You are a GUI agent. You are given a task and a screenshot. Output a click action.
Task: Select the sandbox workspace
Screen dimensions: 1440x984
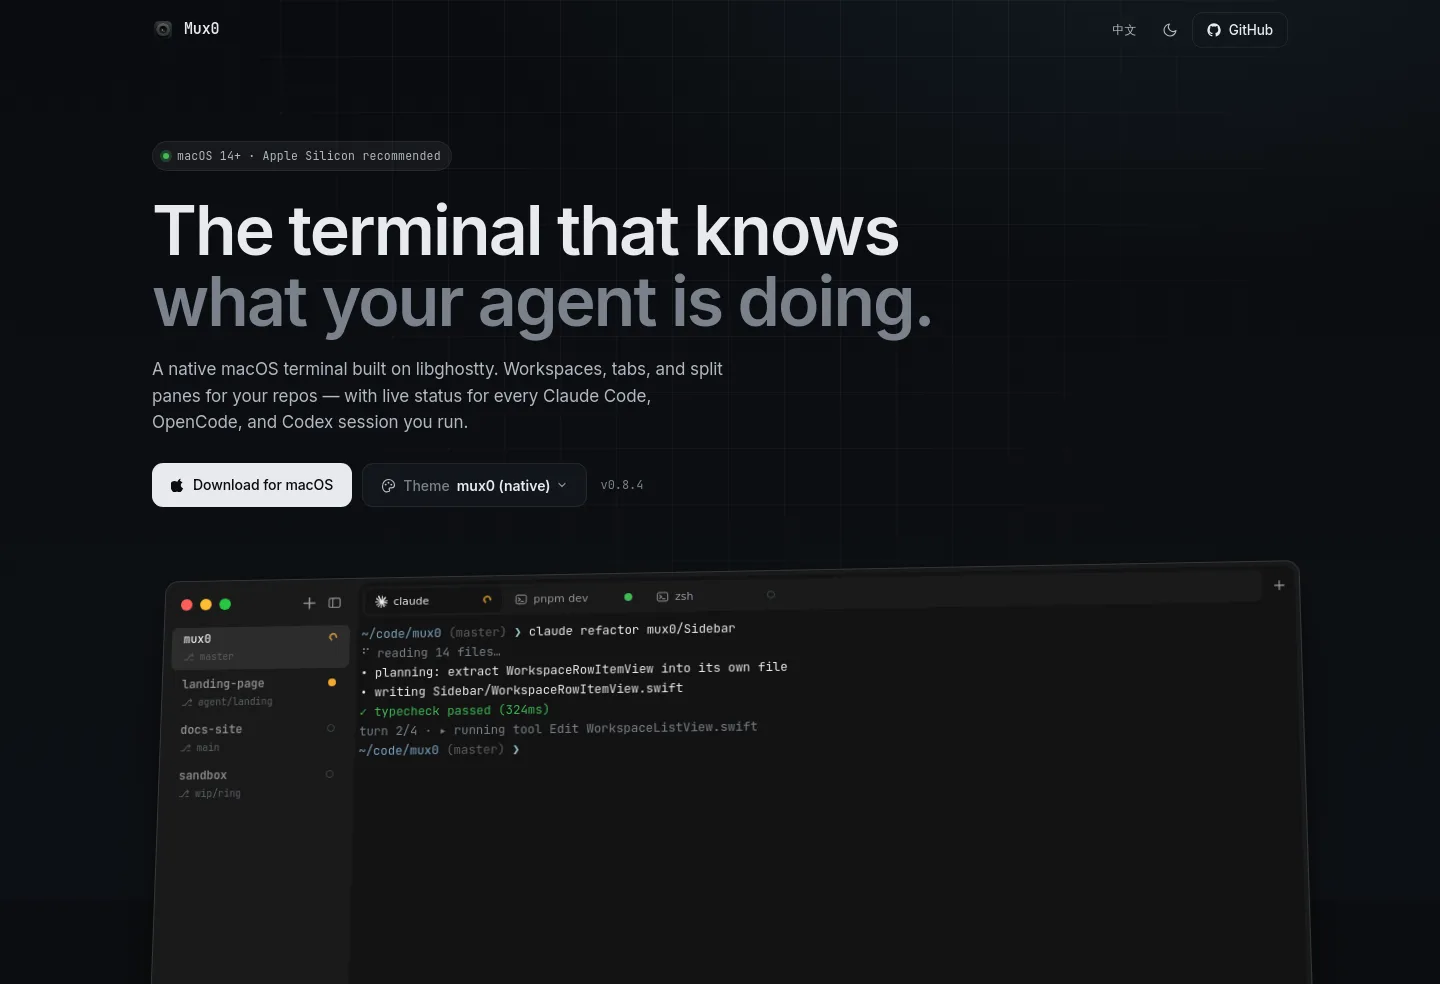click(x=257, y=784)
